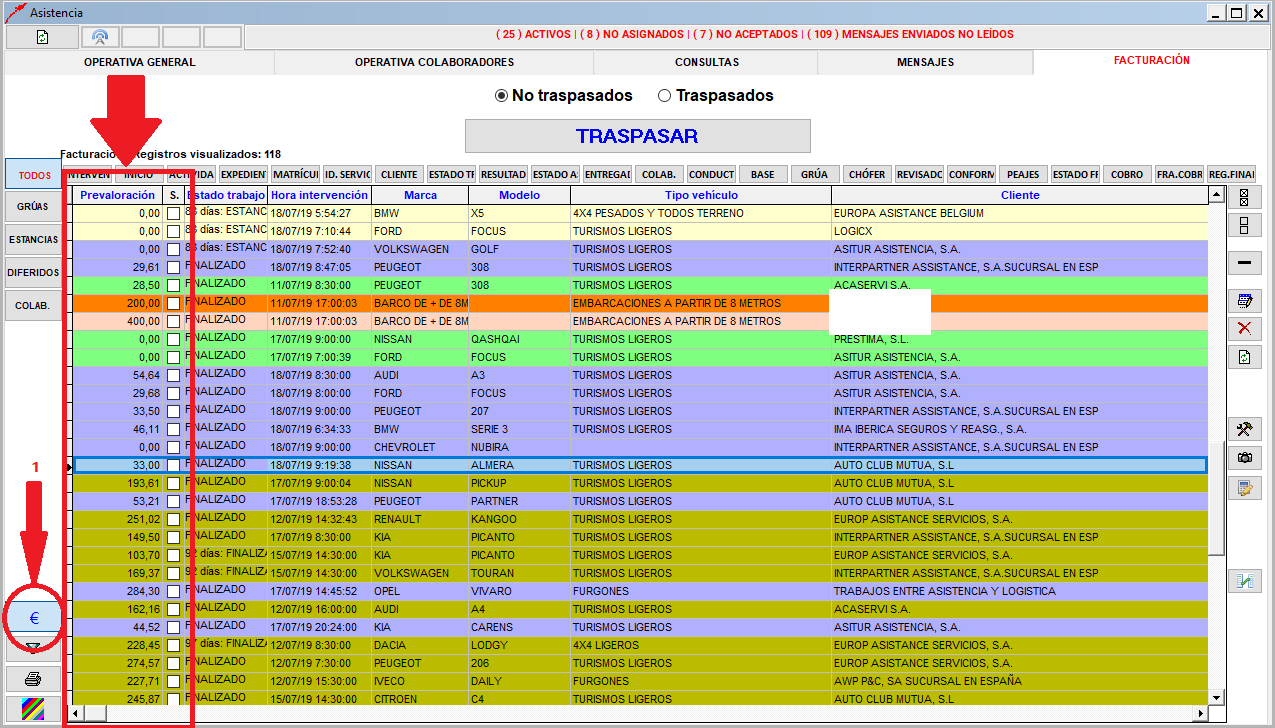Click the Marca column header

point(420,195)
